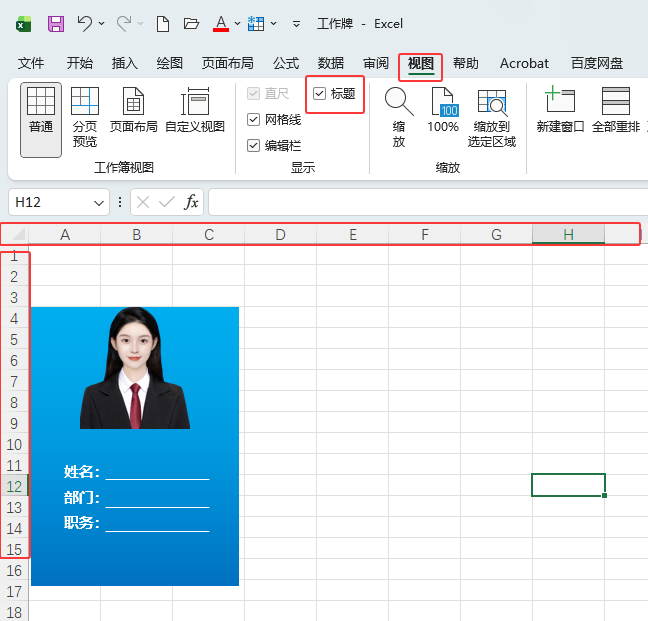This screenshot has width=648, height=621.
Task: Switch to the 数据 tab
Action: coord(331,63)
